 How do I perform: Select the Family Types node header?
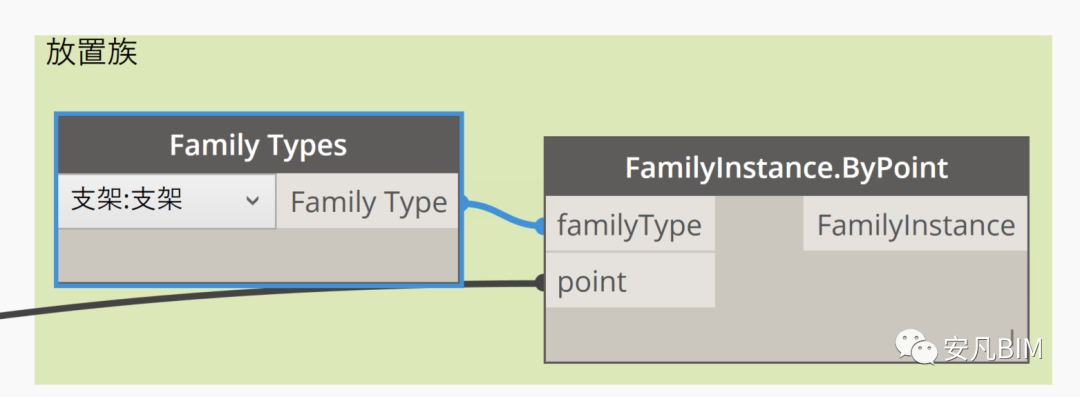[258, 145]
